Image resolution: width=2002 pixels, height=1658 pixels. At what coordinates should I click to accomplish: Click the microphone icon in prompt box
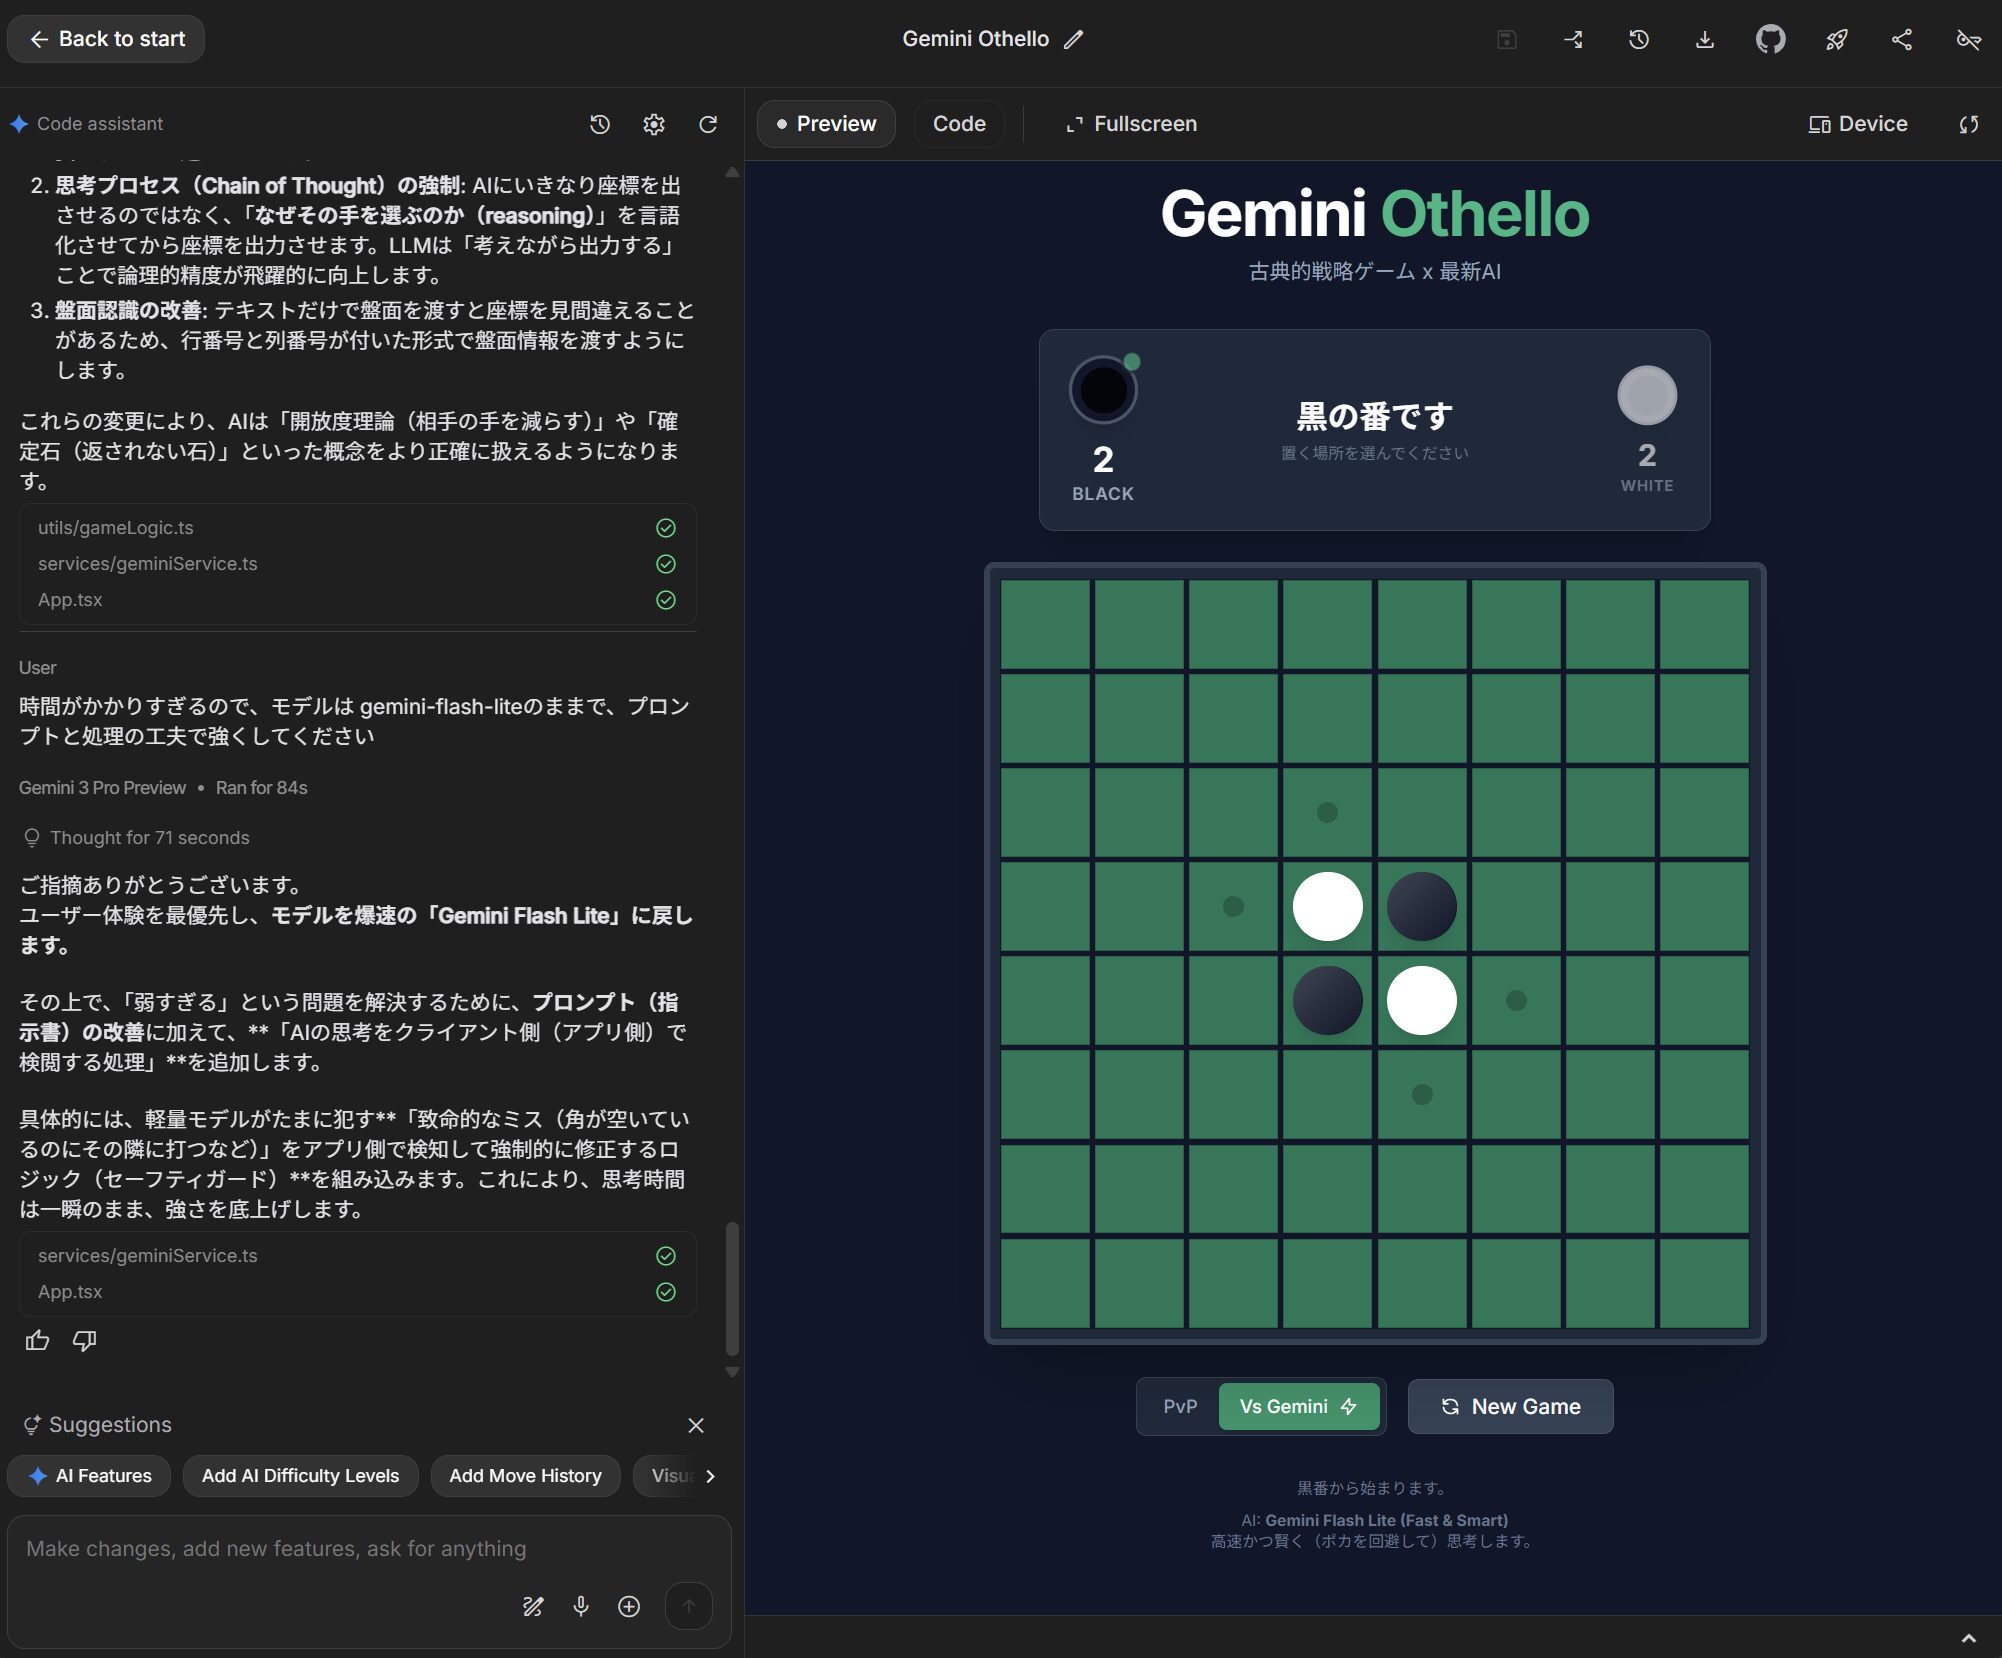coord(581,1606)
